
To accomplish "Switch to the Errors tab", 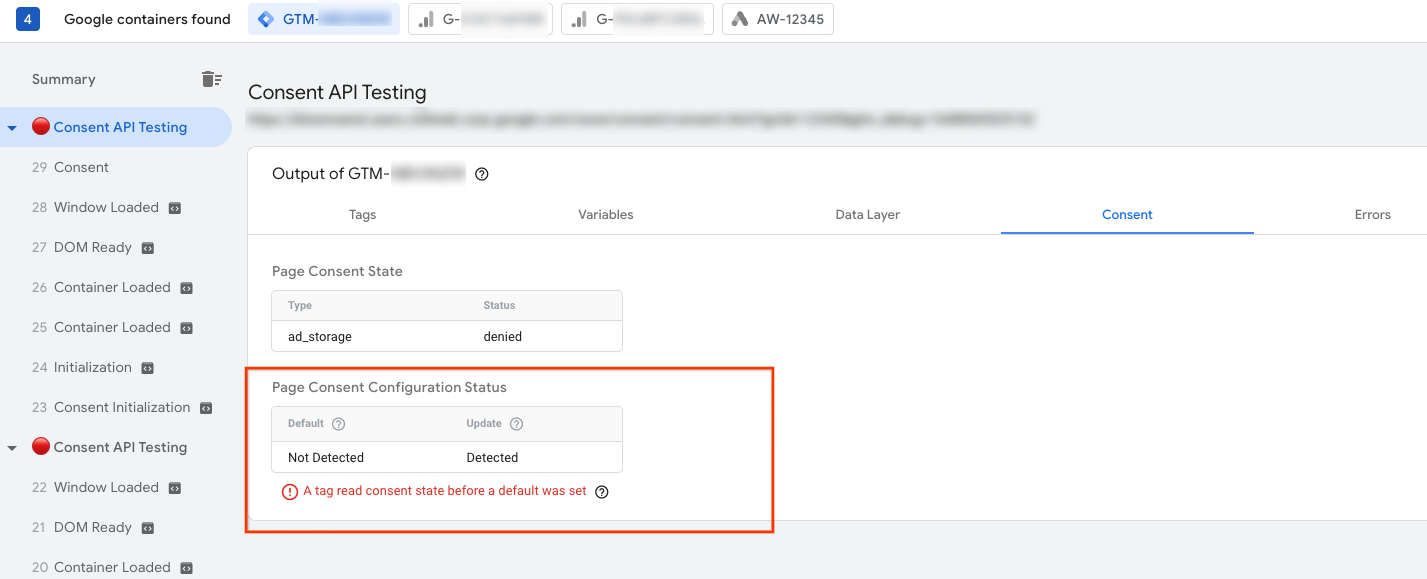I will [x=1372, y=214].
